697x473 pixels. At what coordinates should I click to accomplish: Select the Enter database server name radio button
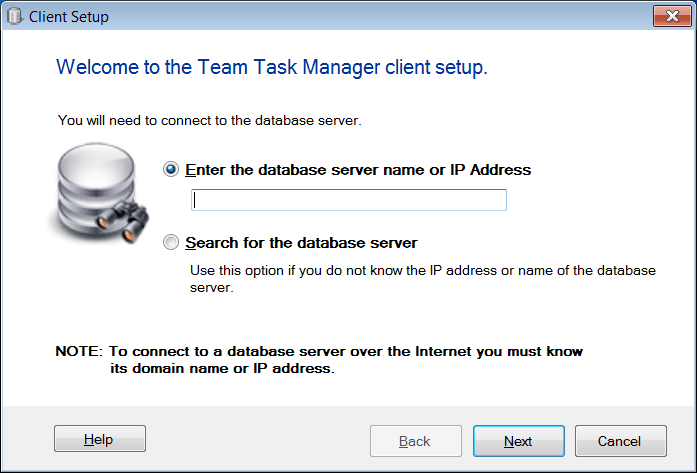[x=171, y=170]
